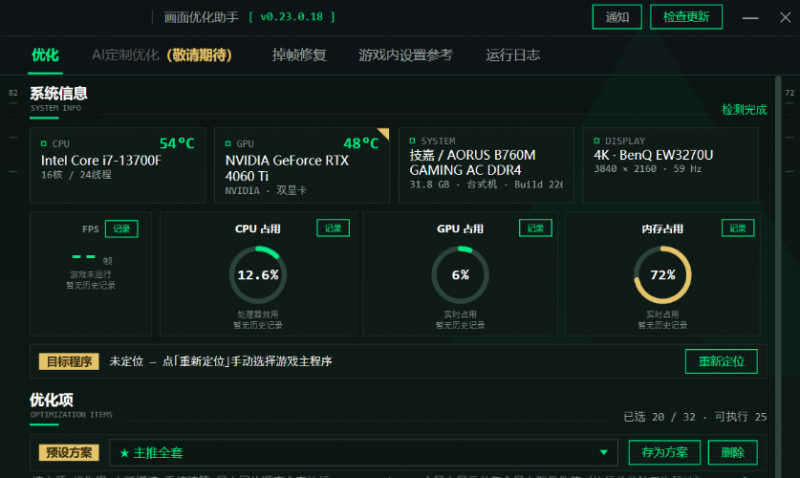Viewport: 800px width, 478px height.
Task: Click the 3840 × 2160 · 59 Hz text
Action: pos(647,169)
